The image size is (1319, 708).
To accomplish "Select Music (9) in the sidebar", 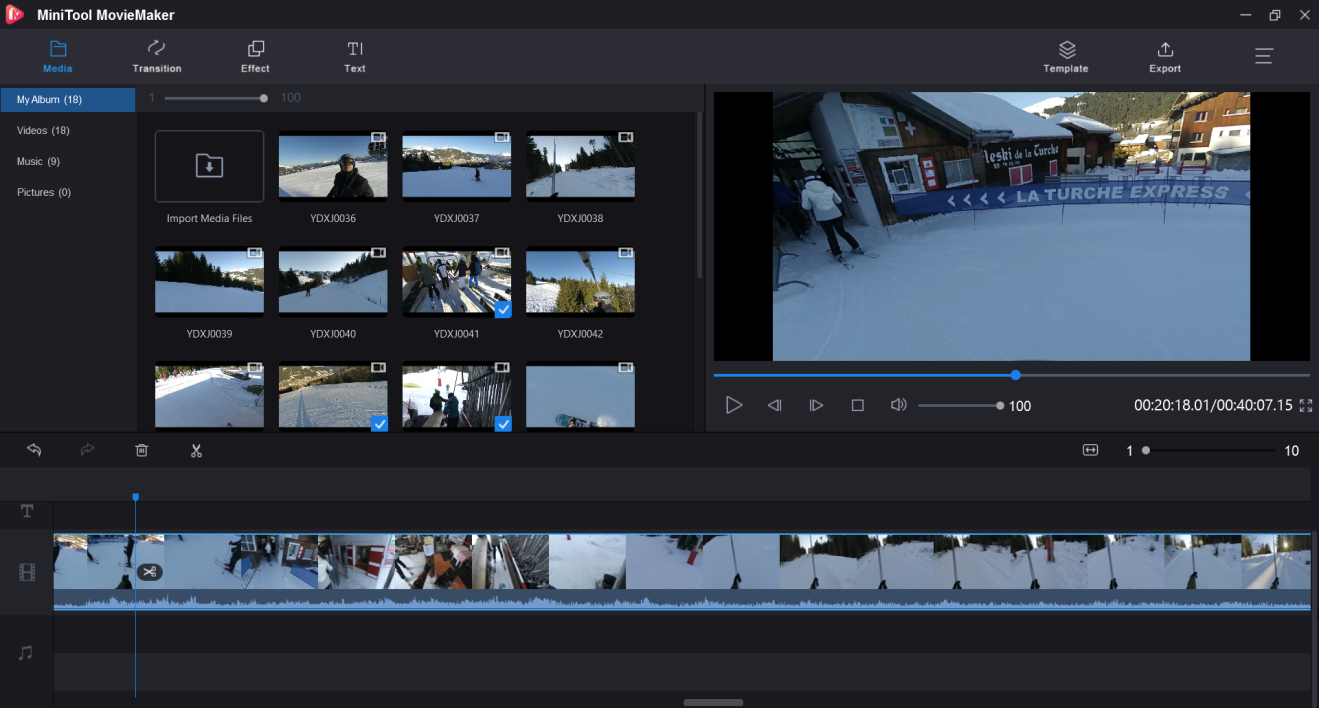I will 38,161.
